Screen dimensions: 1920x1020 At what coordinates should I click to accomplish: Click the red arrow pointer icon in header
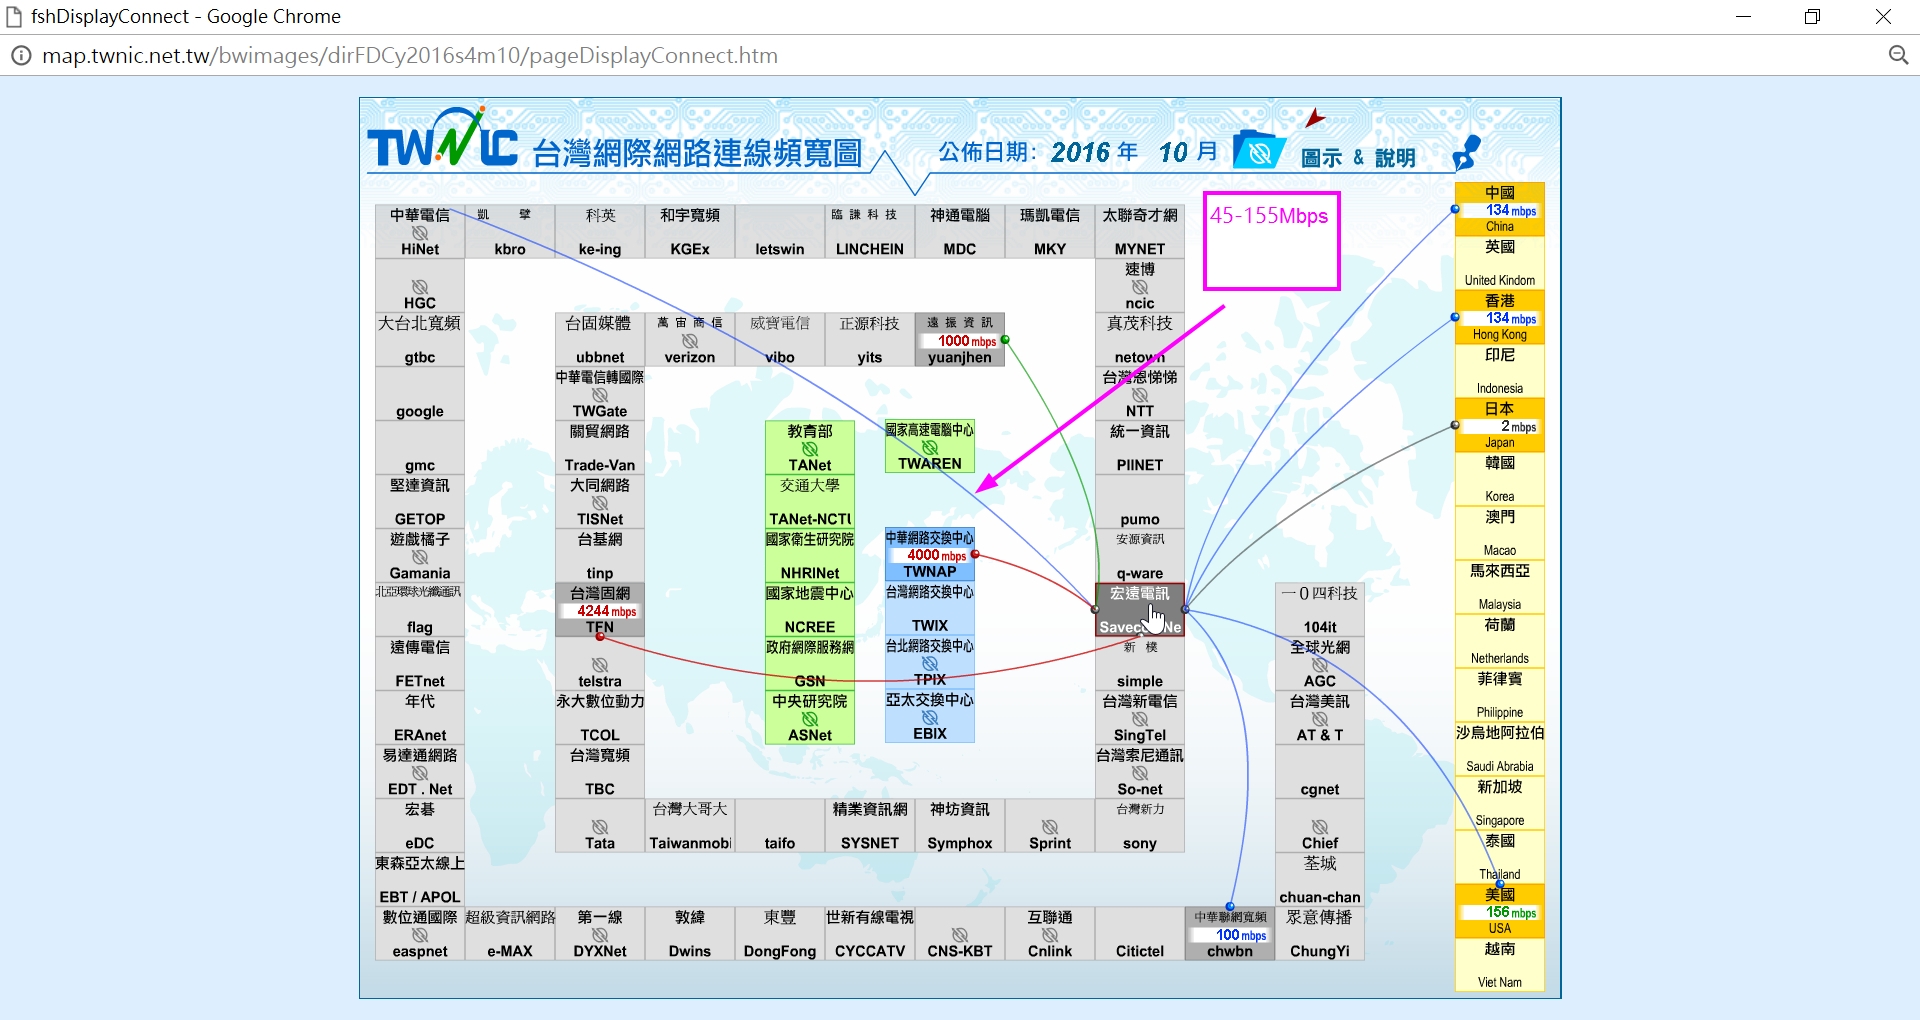coord(1315,119)
